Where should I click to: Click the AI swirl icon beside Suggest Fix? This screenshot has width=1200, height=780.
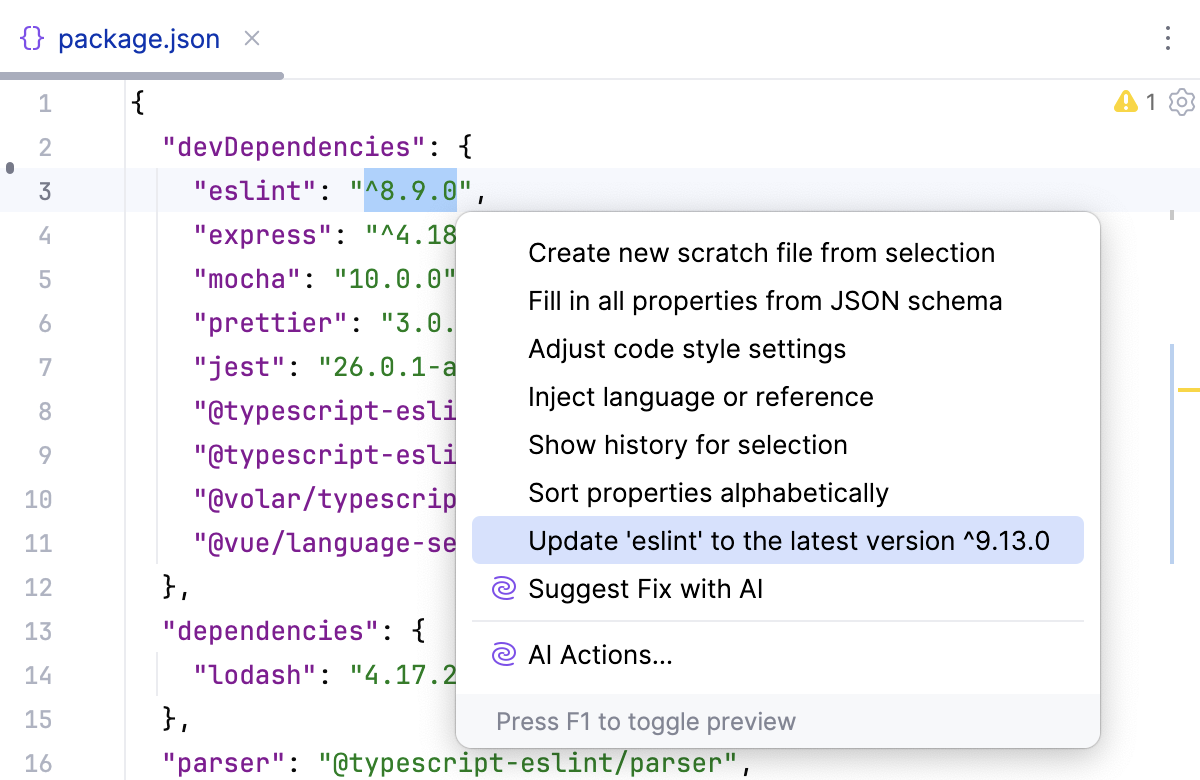pyautogui.click(x=503, y=588)
